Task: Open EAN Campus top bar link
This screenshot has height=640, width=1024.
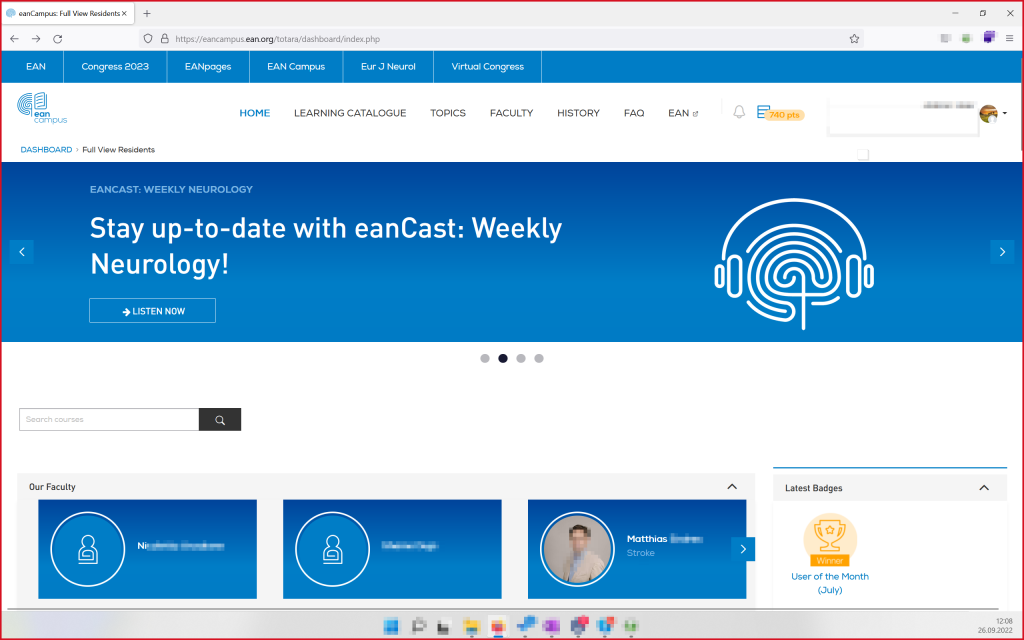Action: pos(296,67)
